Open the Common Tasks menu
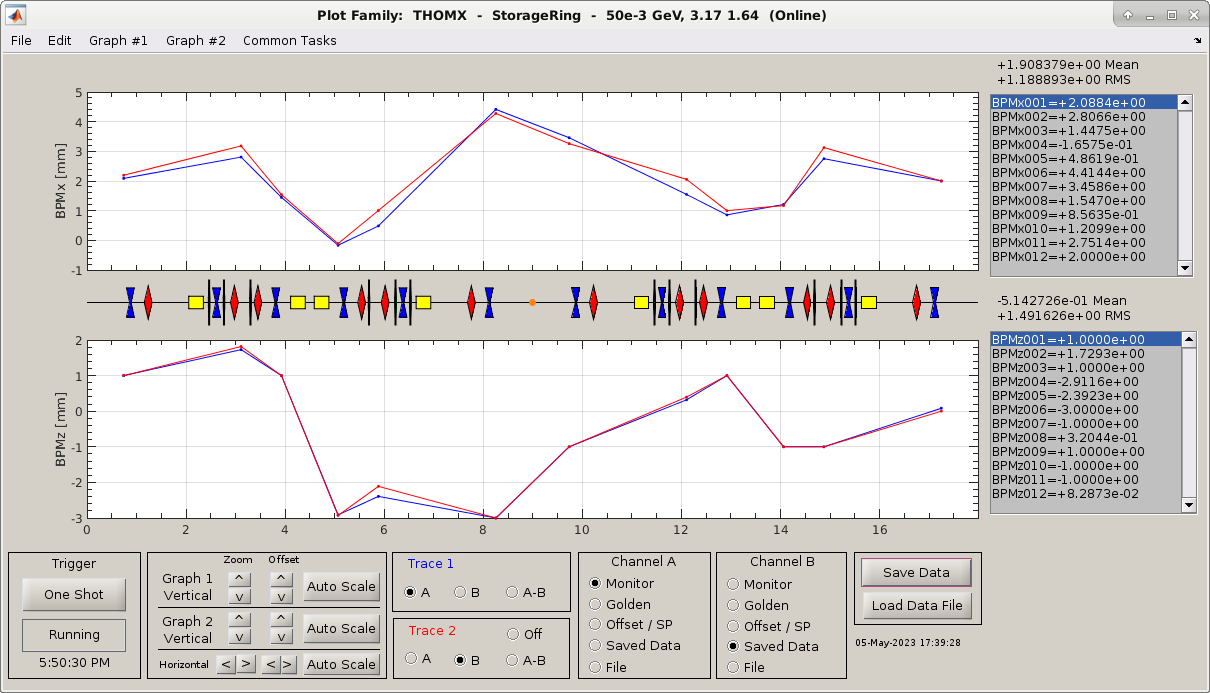 click(x=289, y=41)
